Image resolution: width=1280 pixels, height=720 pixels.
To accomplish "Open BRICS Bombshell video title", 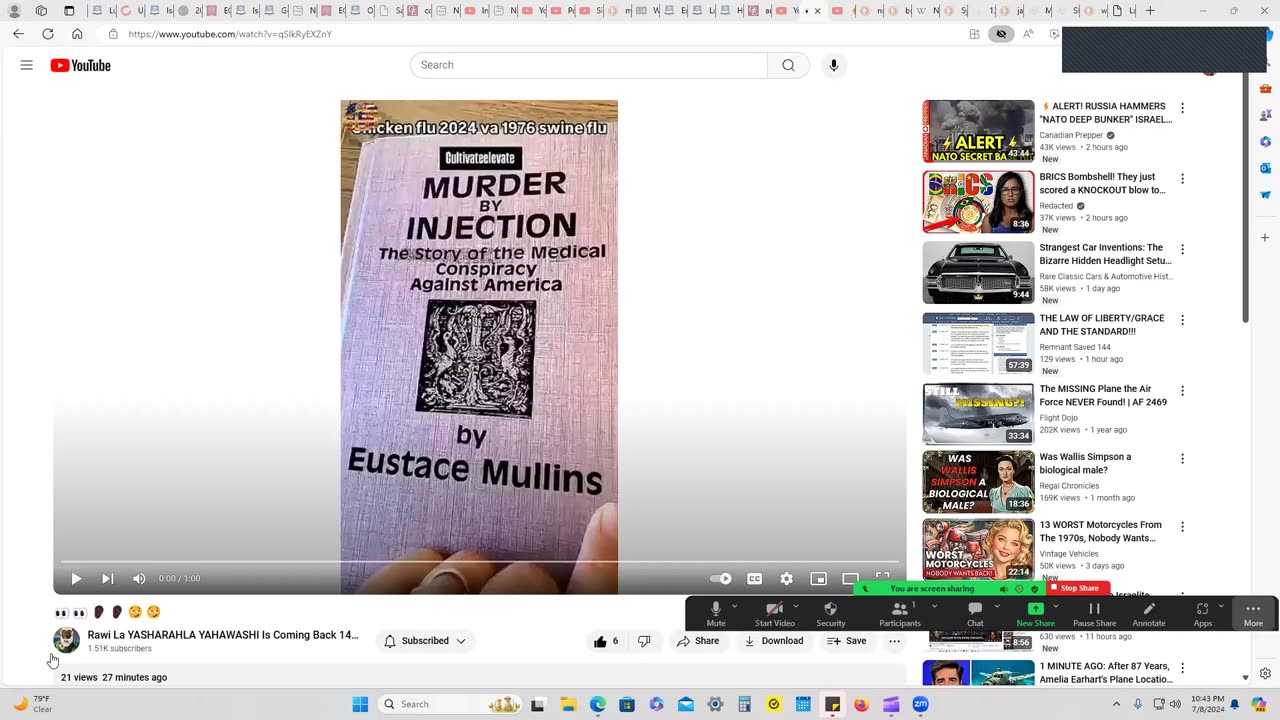I will point(1102,183).
